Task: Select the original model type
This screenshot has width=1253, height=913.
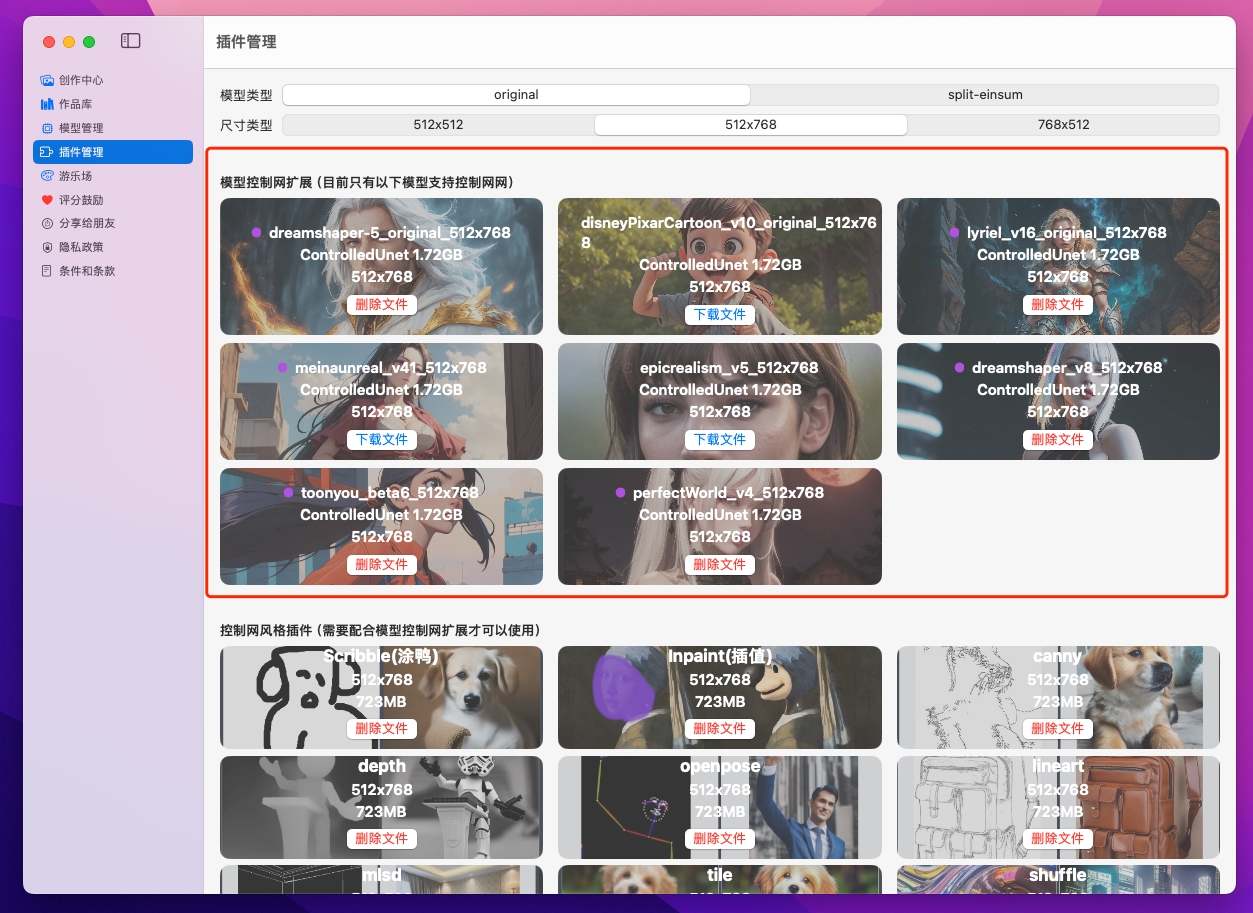Action: pos(516,95)
